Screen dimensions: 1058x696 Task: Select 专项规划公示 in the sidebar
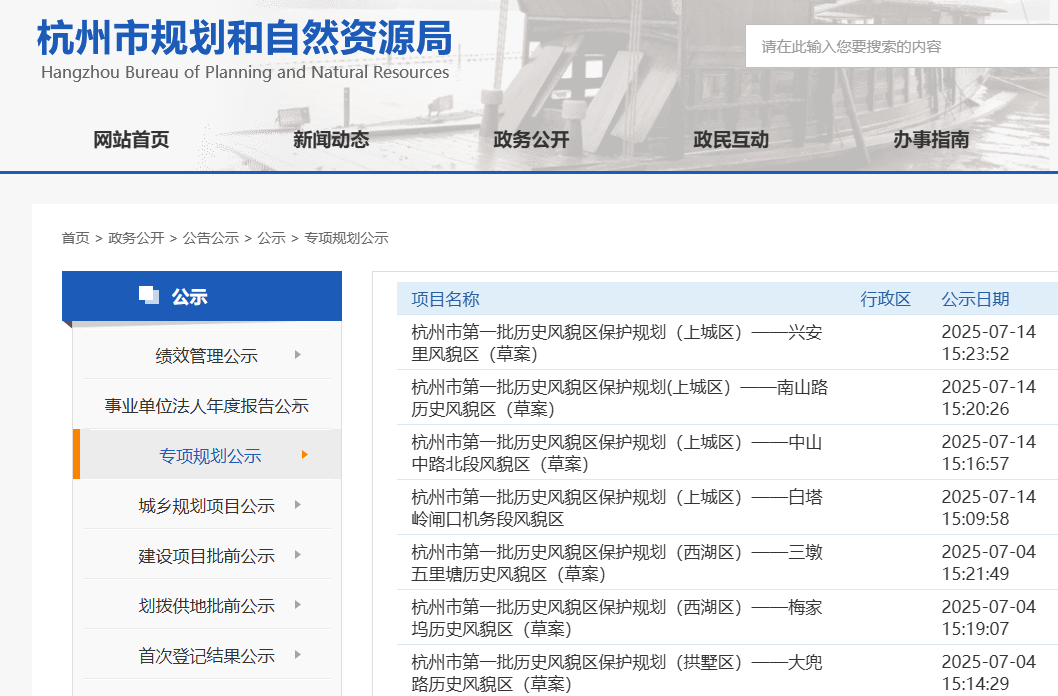210,455
